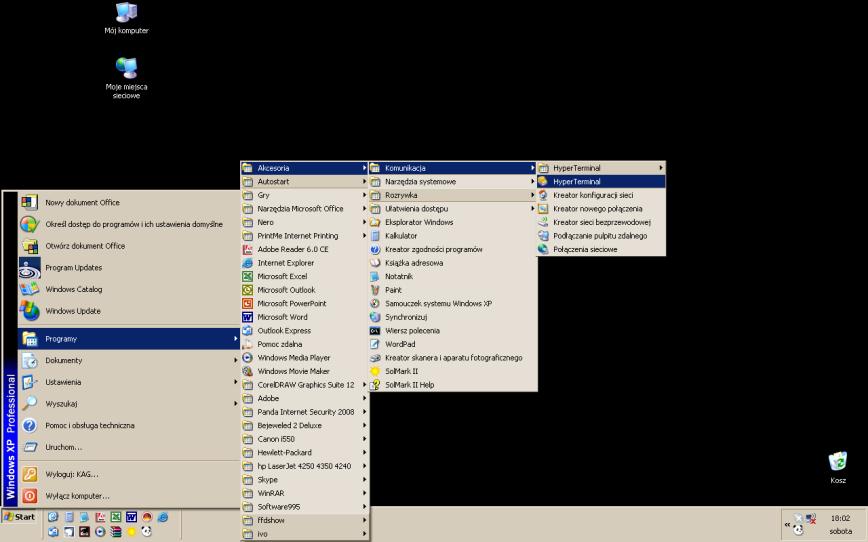Launch the highlighted HyperTerminal program entry
Viewport: 868px width, 542px height.
click(601, 182)
